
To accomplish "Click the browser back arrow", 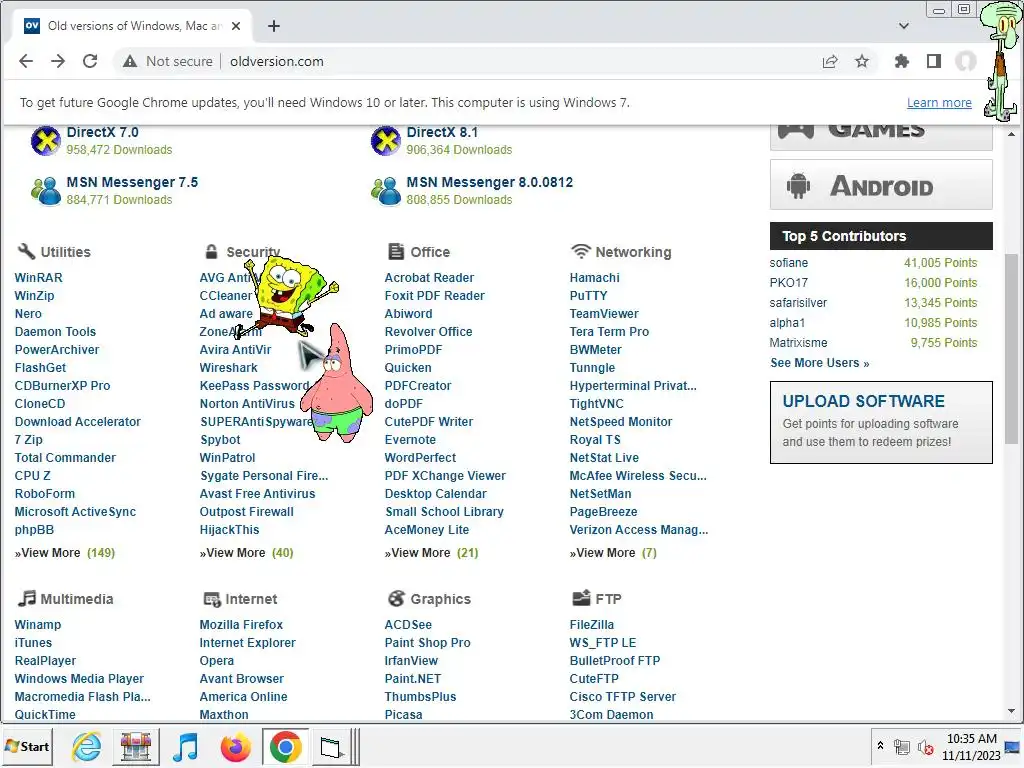I will [x=26, y=61].
